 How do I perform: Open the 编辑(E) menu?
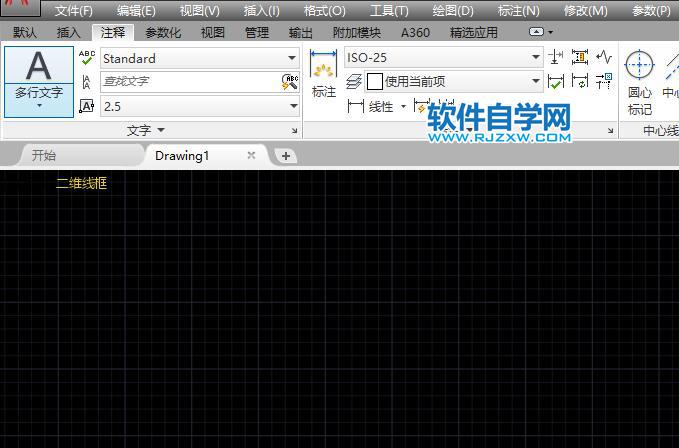tap(136, 10)
